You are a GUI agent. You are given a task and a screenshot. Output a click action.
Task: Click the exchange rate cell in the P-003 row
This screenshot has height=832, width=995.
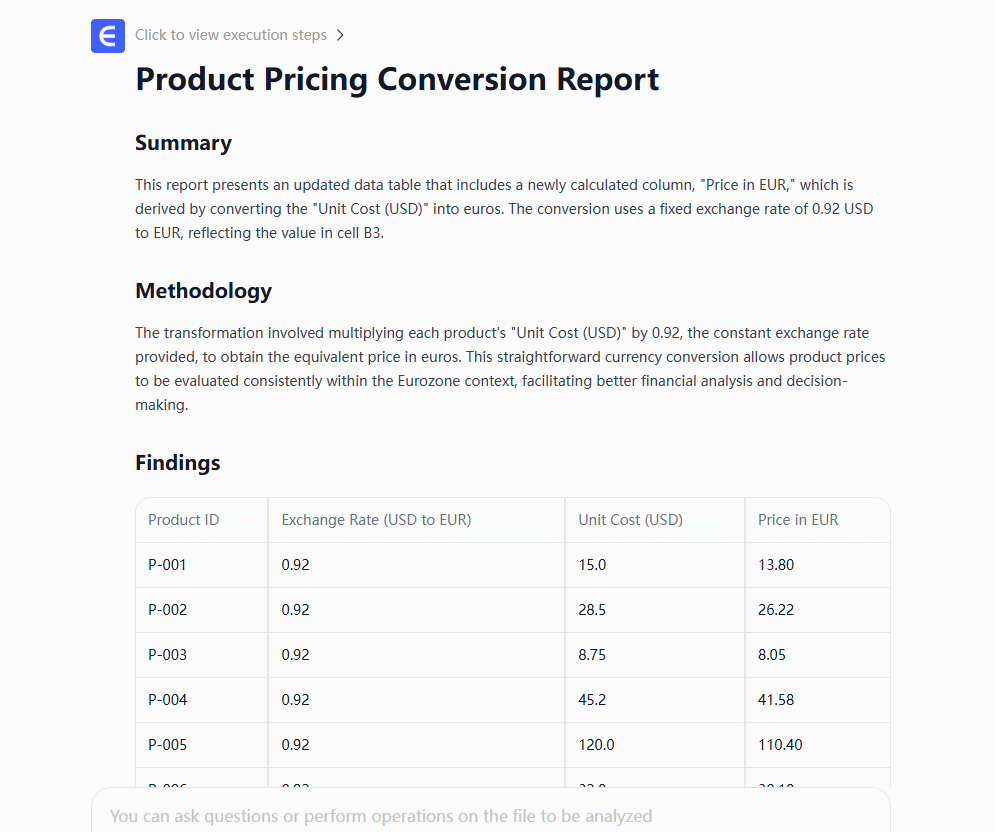pos(295,655)
